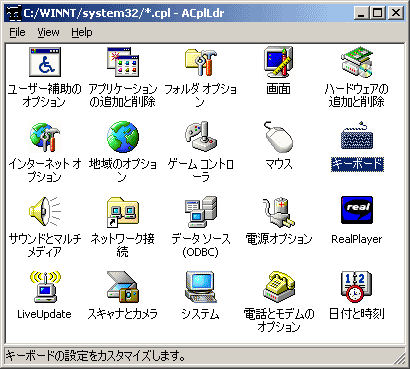Click the キーボード label text

[x=357, y=164]
